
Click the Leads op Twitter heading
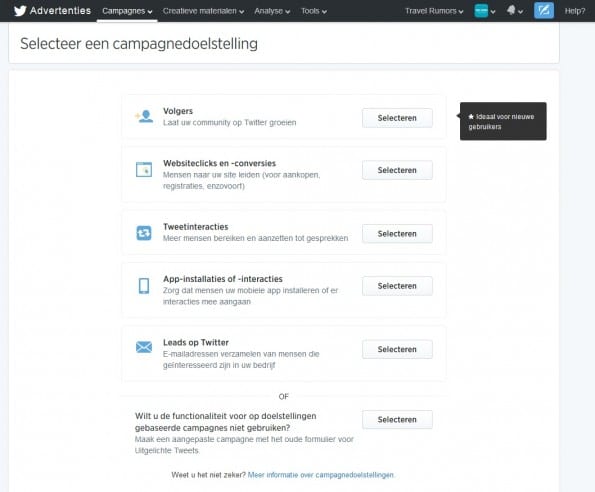click(196, 342)
